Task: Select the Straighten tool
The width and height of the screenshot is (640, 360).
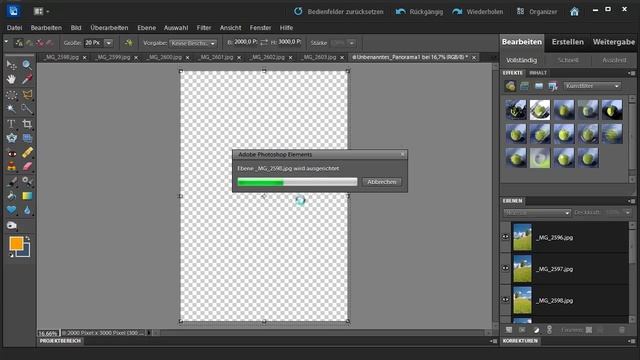Action: [x=27, y=138]
